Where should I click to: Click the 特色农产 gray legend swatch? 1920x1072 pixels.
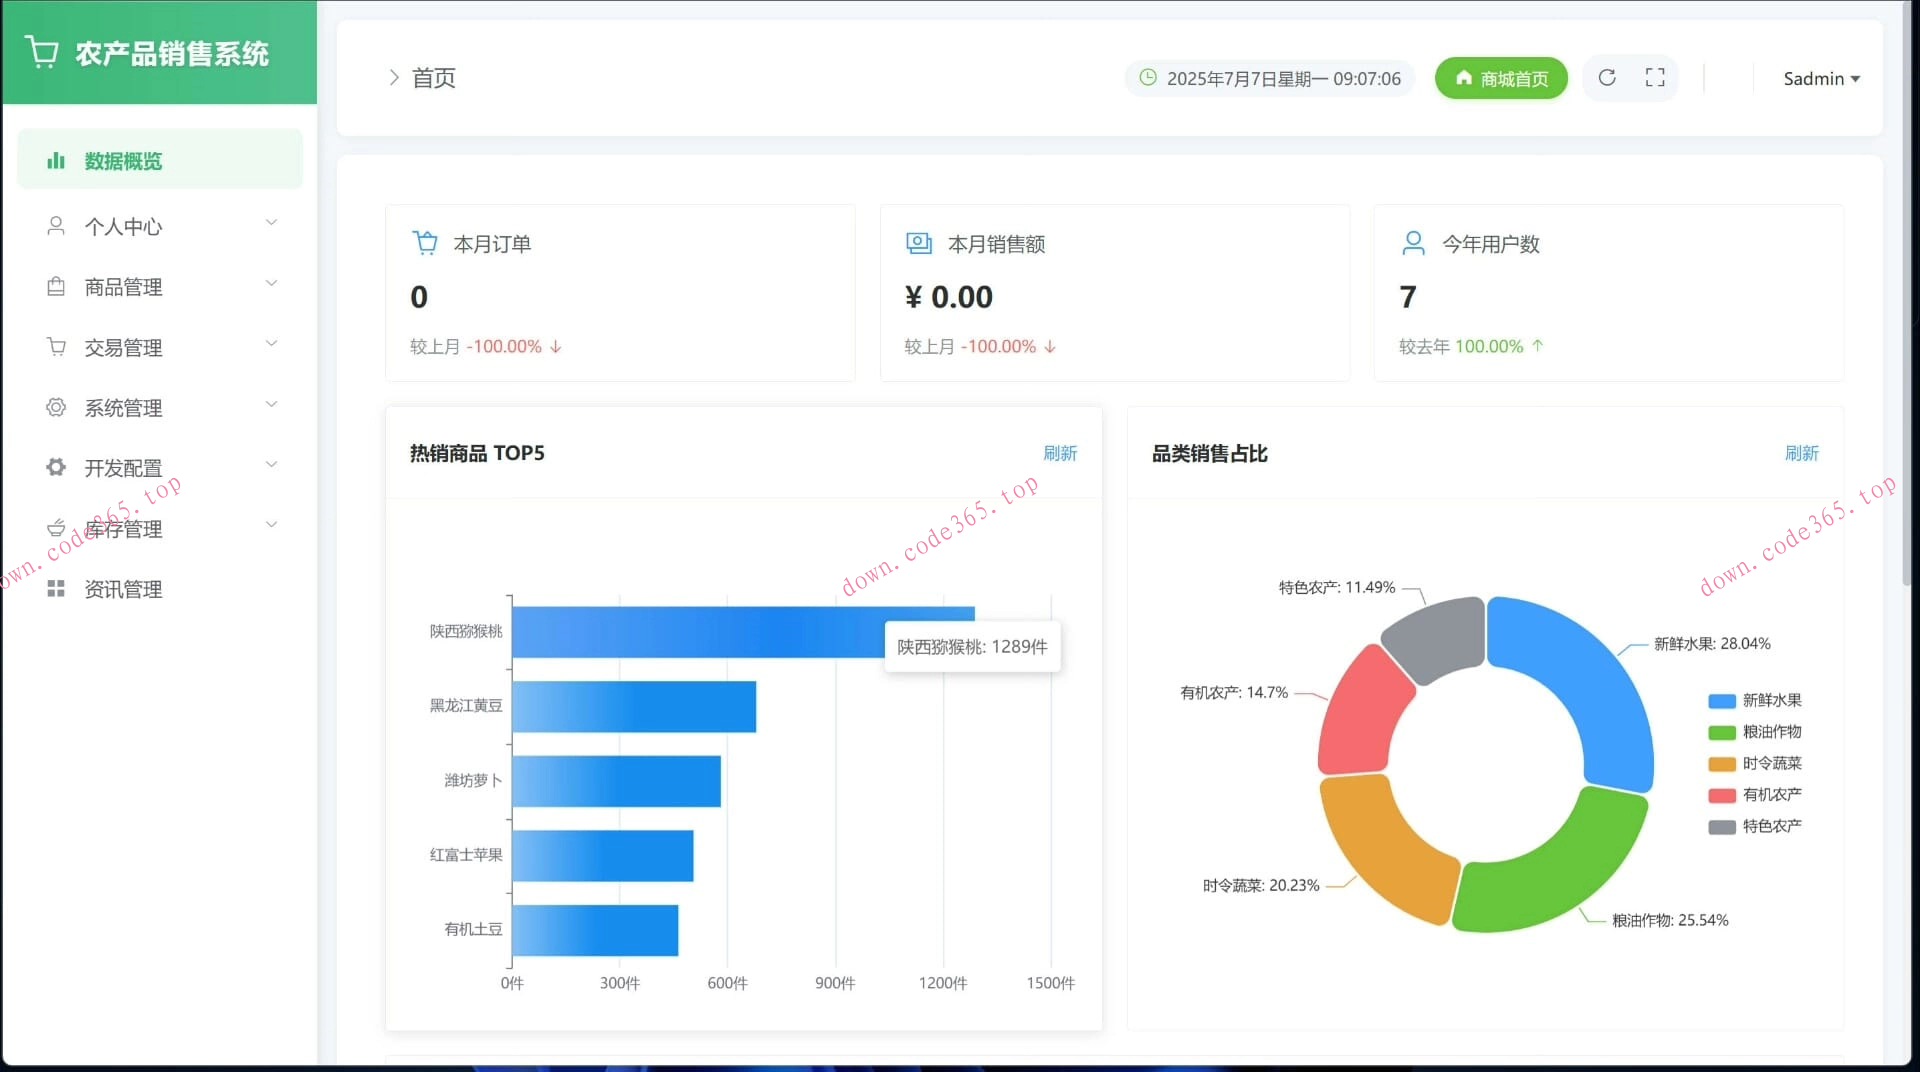click(1722, 827)
